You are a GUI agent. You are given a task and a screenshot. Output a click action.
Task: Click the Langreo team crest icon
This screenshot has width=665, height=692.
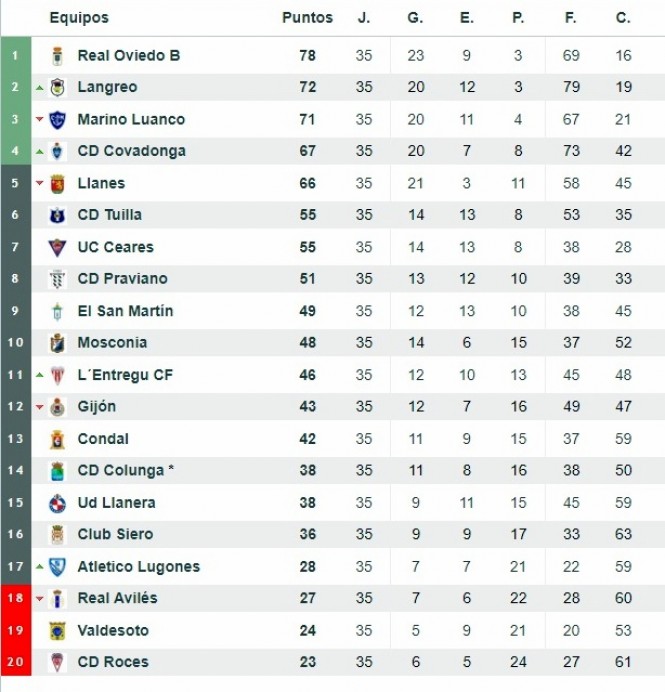point(57,88)
